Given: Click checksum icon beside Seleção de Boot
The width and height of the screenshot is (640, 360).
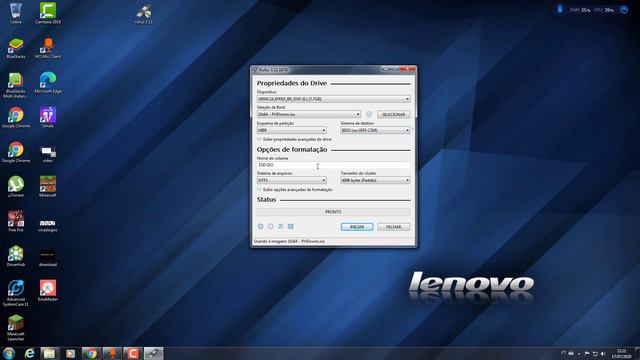Looking at the screenshot, I should (x=369, y=114).
